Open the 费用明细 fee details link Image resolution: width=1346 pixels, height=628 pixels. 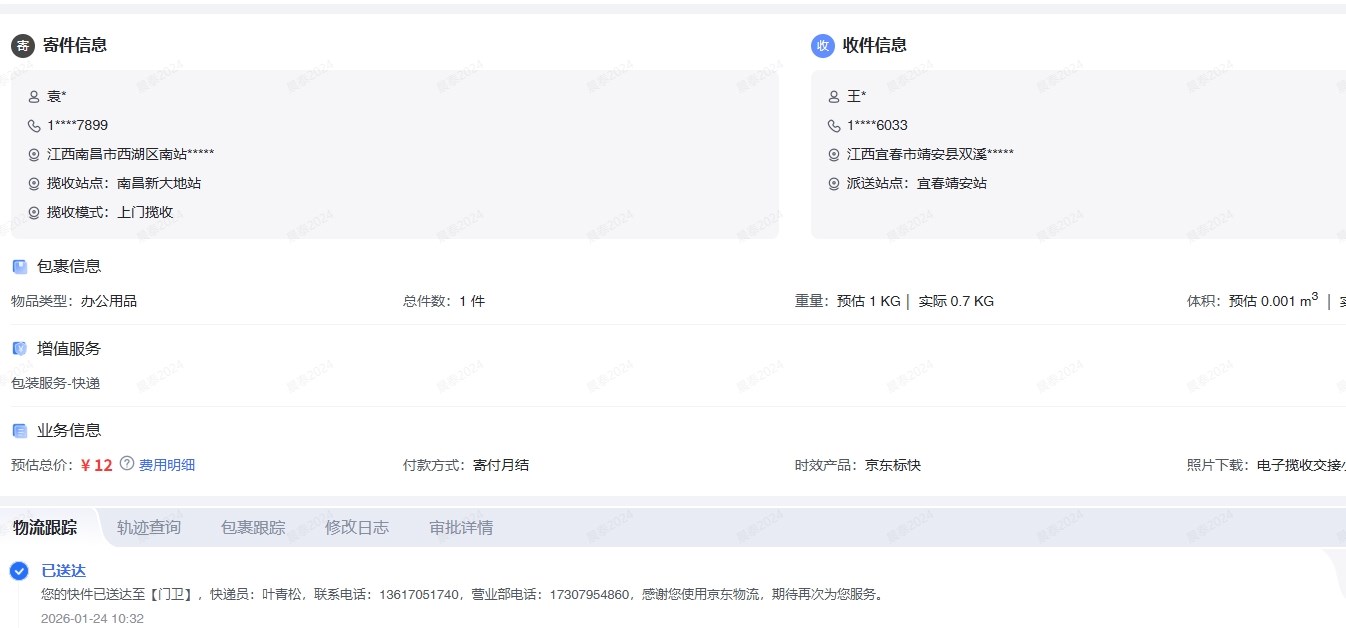pyautogui.click(x=167, y=465)
